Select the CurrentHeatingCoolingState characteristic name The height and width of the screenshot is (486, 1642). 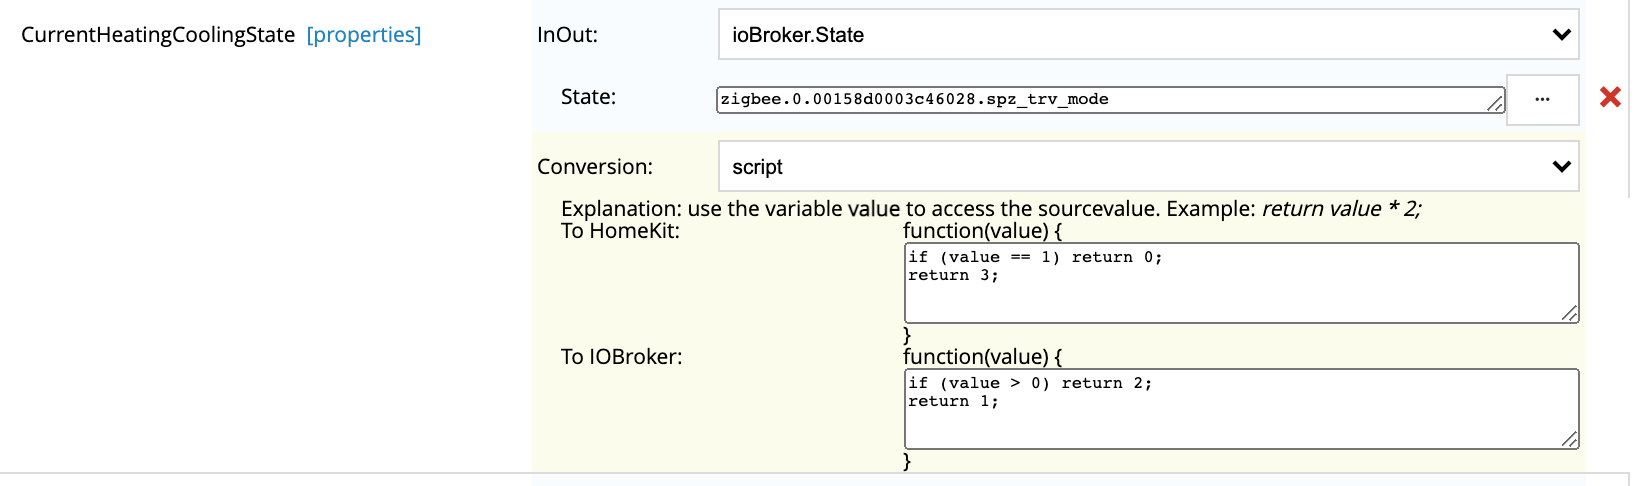158,35
